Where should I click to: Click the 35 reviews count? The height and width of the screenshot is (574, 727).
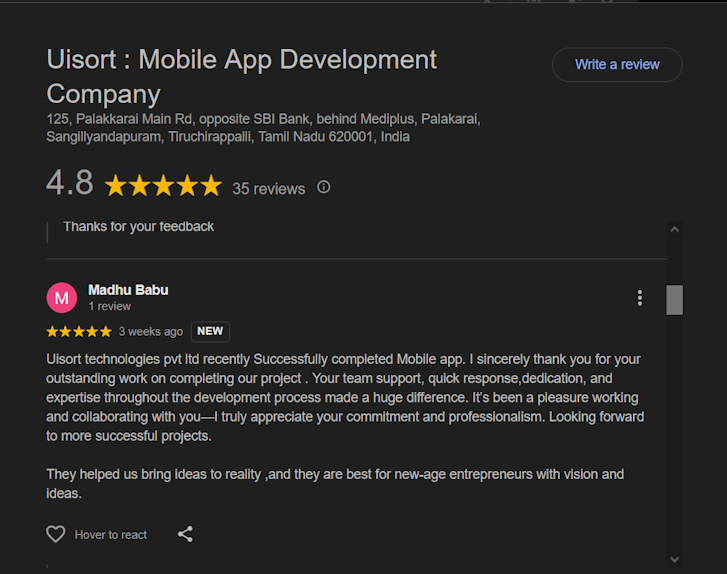(x=268, y=188)
